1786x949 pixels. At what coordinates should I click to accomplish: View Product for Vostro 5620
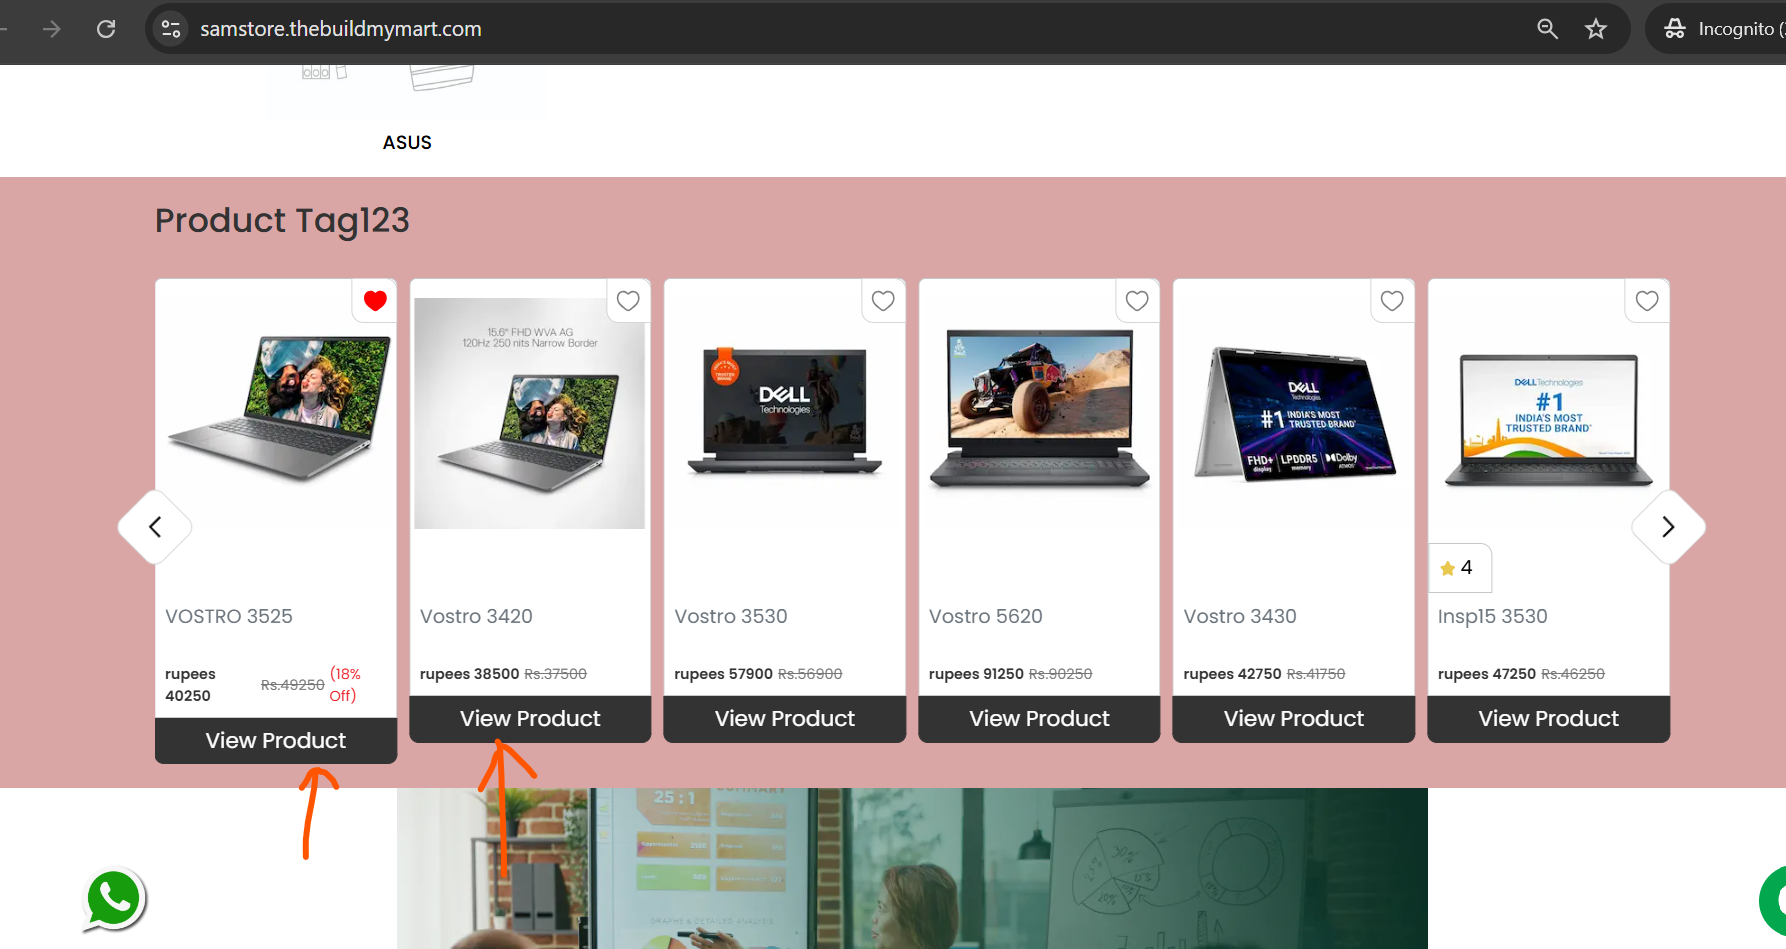point(1039,719)
